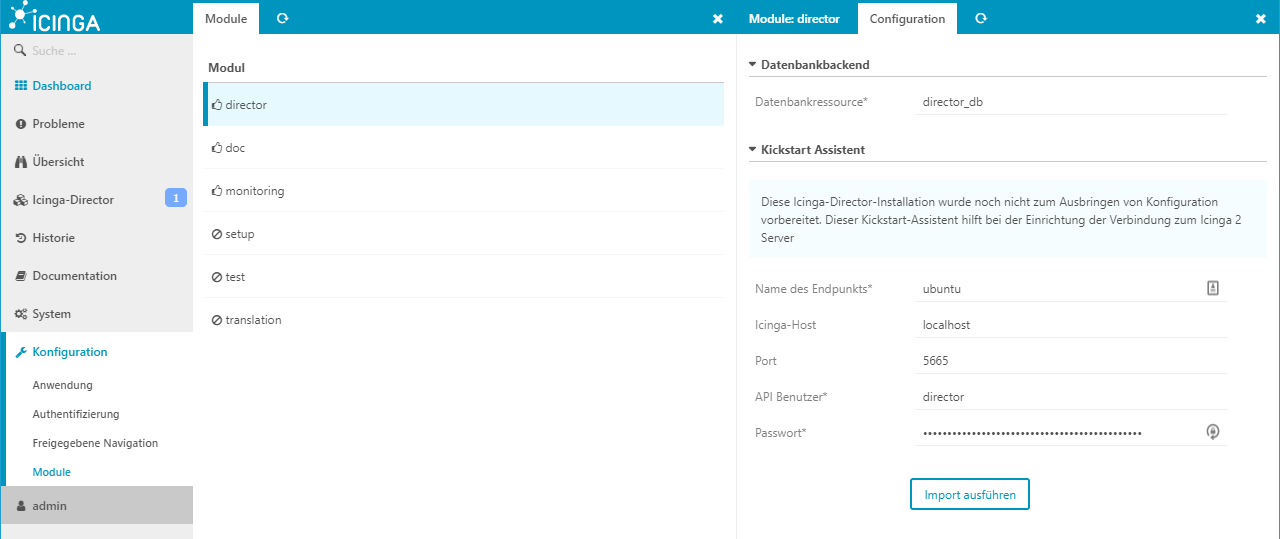Click the icon beside the Passwort field

pos(1212,432)
